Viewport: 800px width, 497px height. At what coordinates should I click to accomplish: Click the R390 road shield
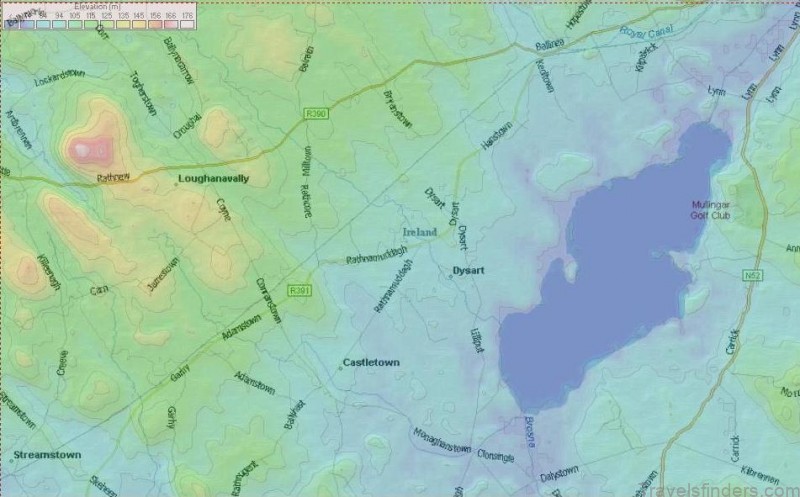click(x=316, y=113)
